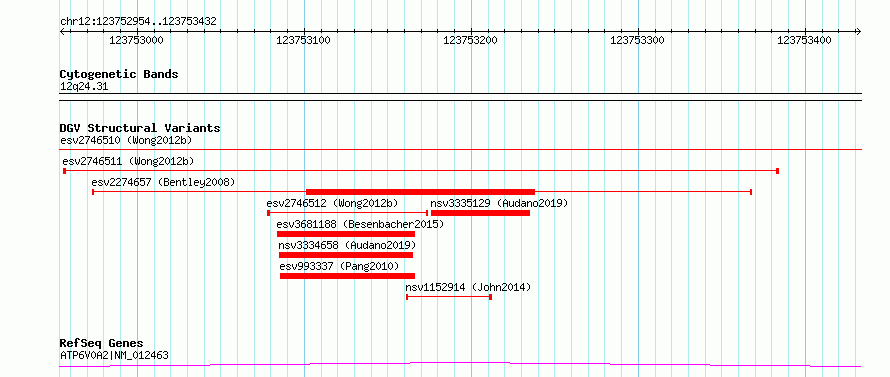890x377 pixels.
Task: Select the RefSeq Genes track title
Action: pyautogui.click(x=102, y=344)
